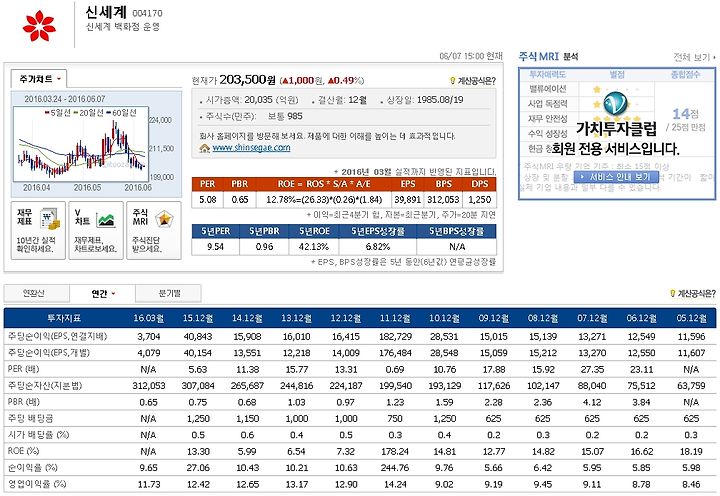Click the EPS value 39,891
Viewport: 720px width, 496px height.
[407, 200]
